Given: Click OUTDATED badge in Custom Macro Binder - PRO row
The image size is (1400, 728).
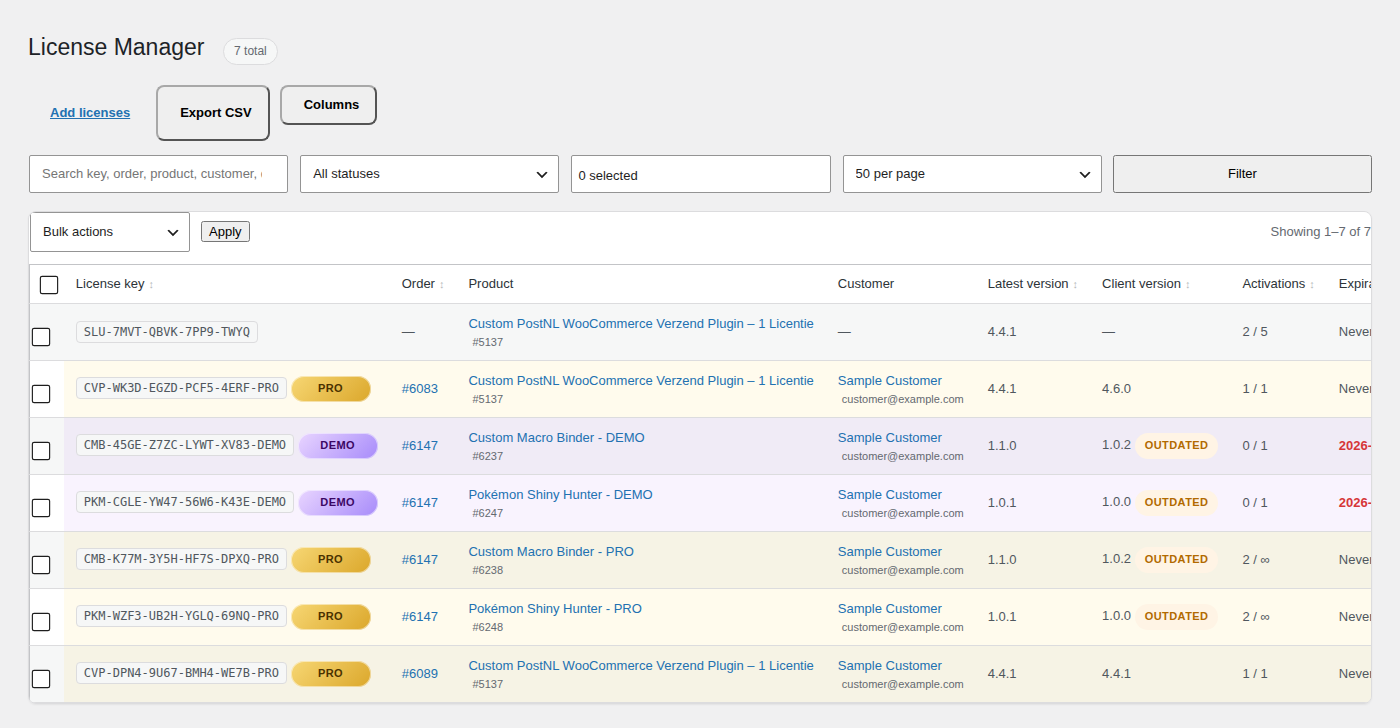Looking at the screenshot, I should (1176, 560).
